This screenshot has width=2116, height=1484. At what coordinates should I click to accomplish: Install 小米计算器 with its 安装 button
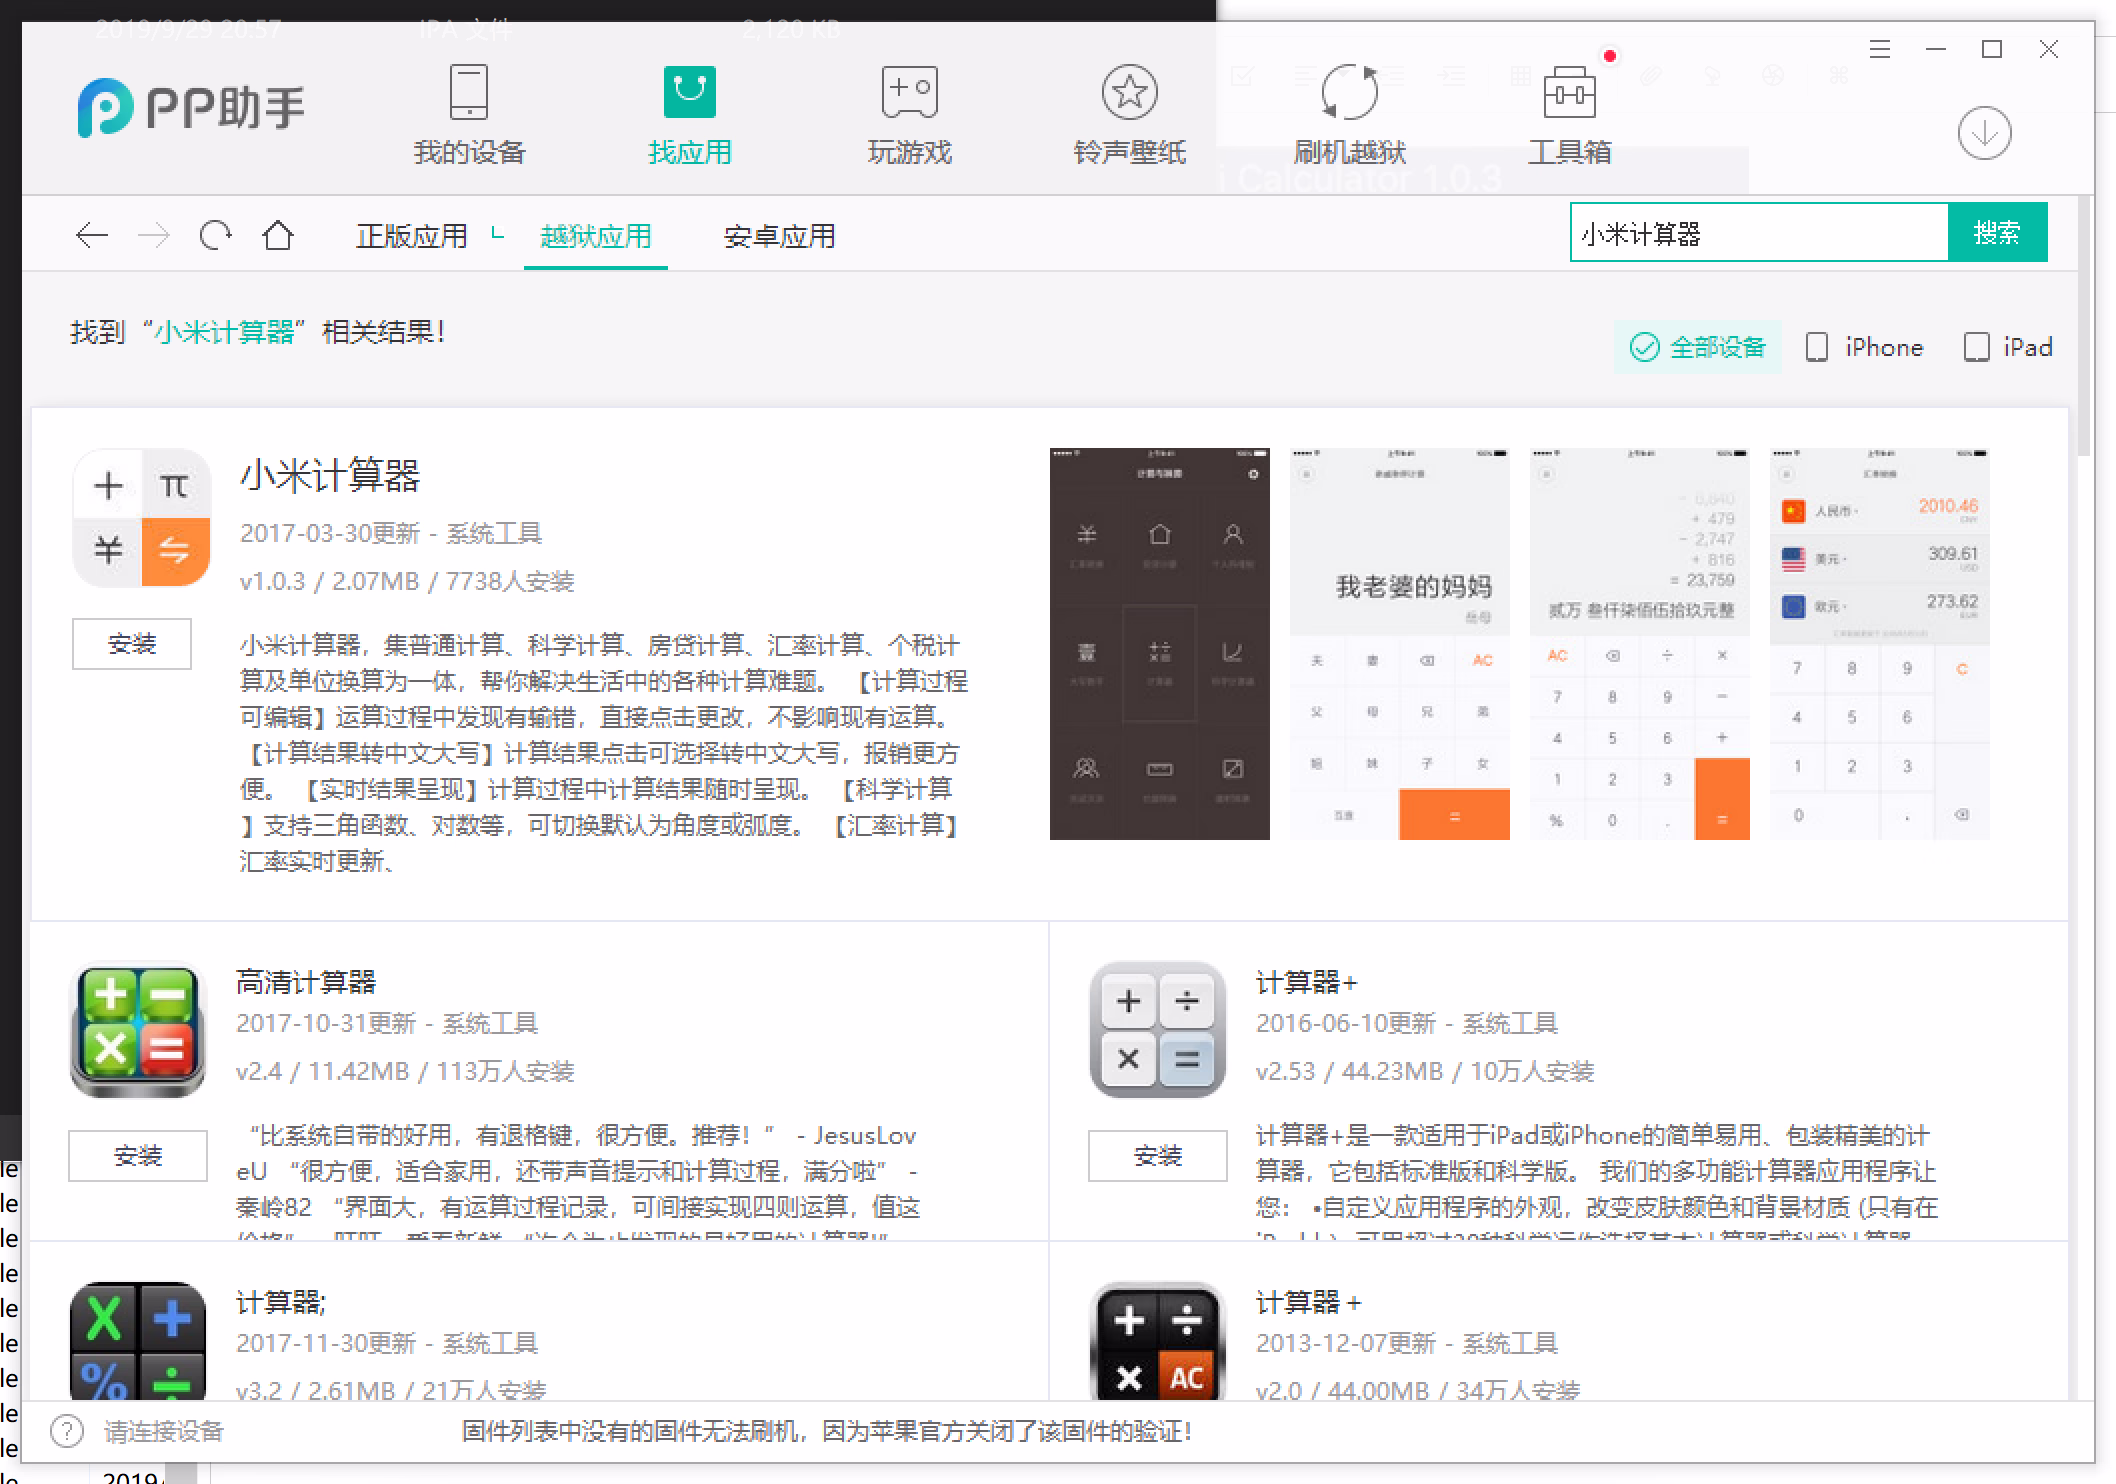click(x=132, y=644)
